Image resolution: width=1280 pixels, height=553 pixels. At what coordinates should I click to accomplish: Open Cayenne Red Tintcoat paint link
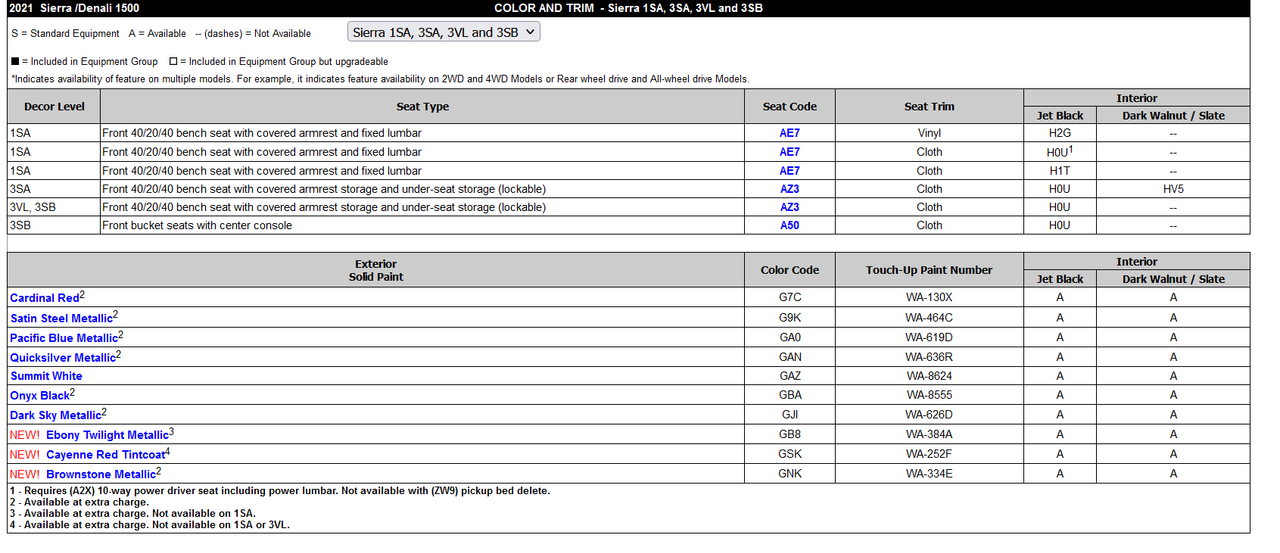(x=105, y=455)
